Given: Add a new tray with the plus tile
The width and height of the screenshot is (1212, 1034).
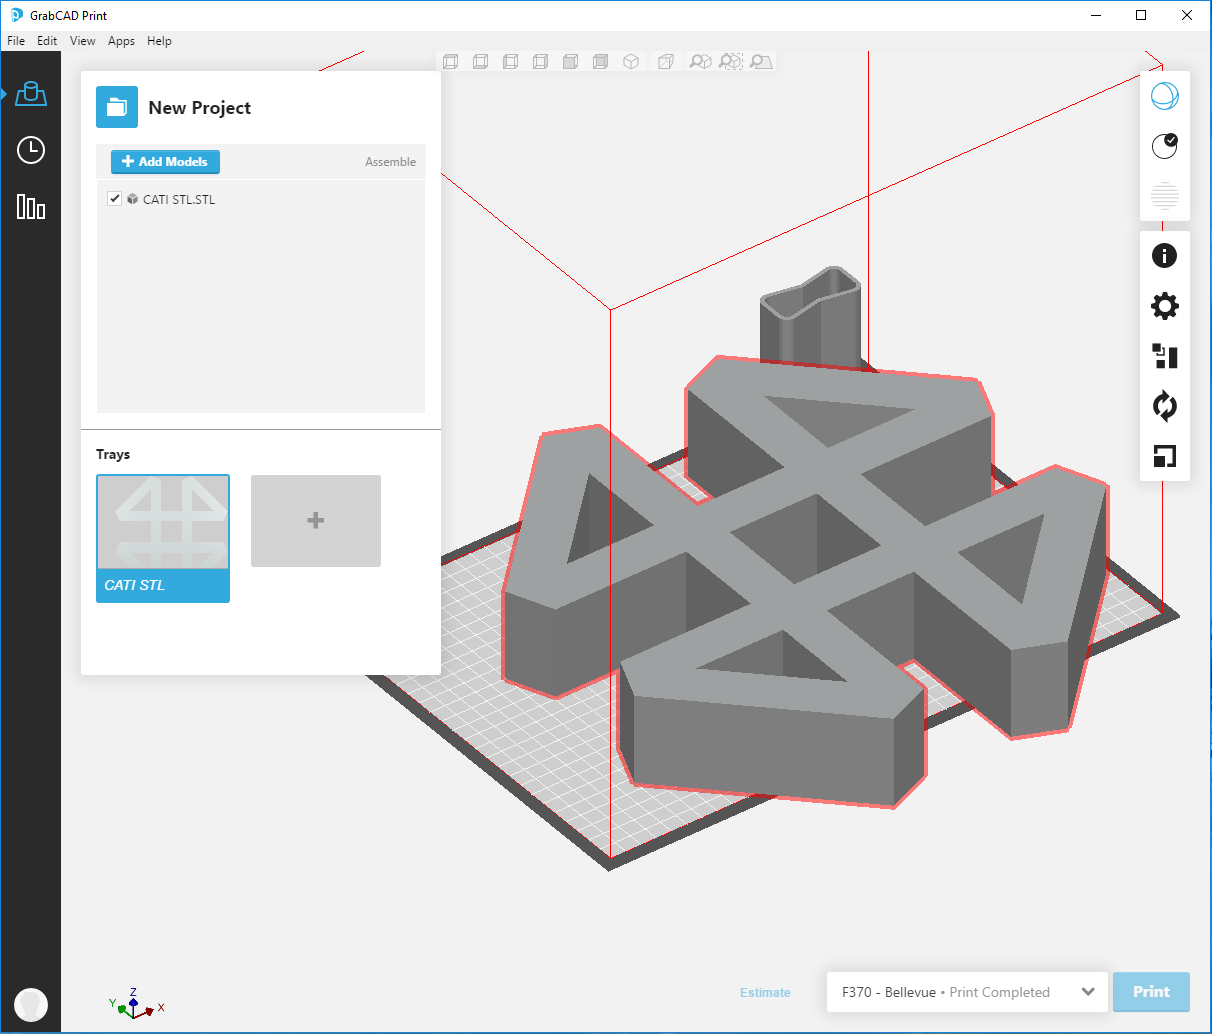Looking at the screenshot, I should 316,521.
